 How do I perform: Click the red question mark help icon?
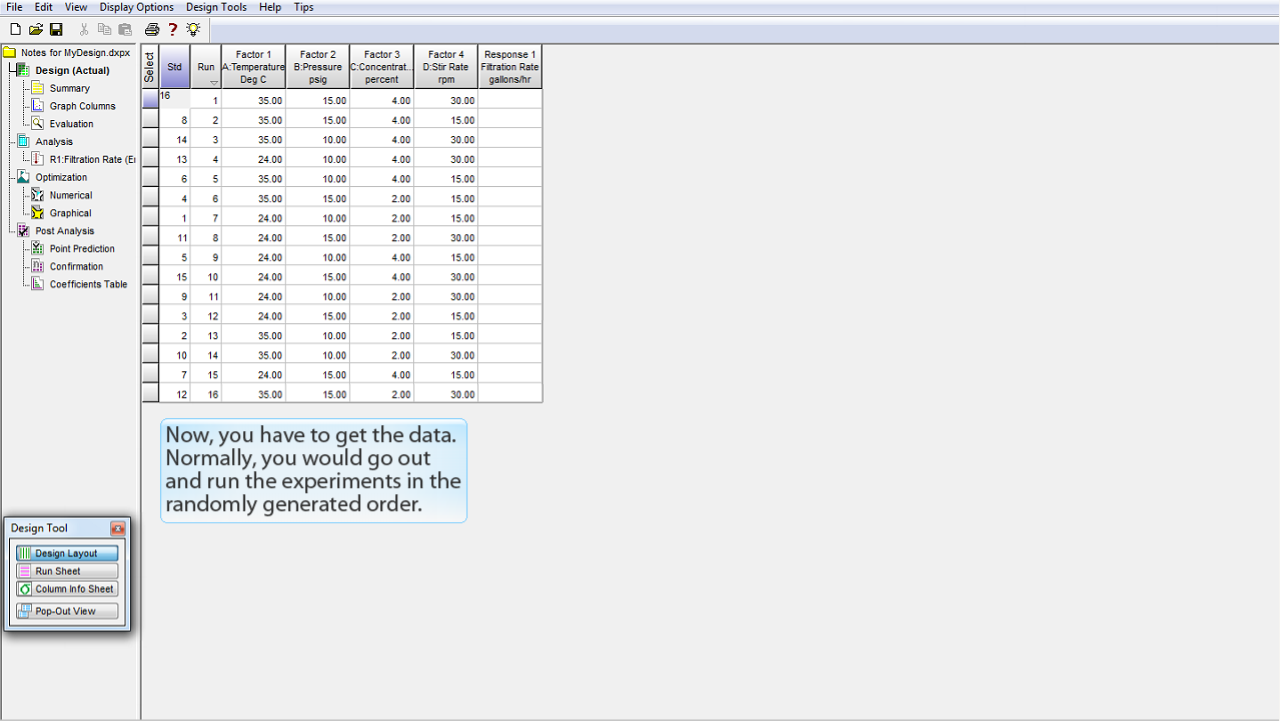[173, 30]
